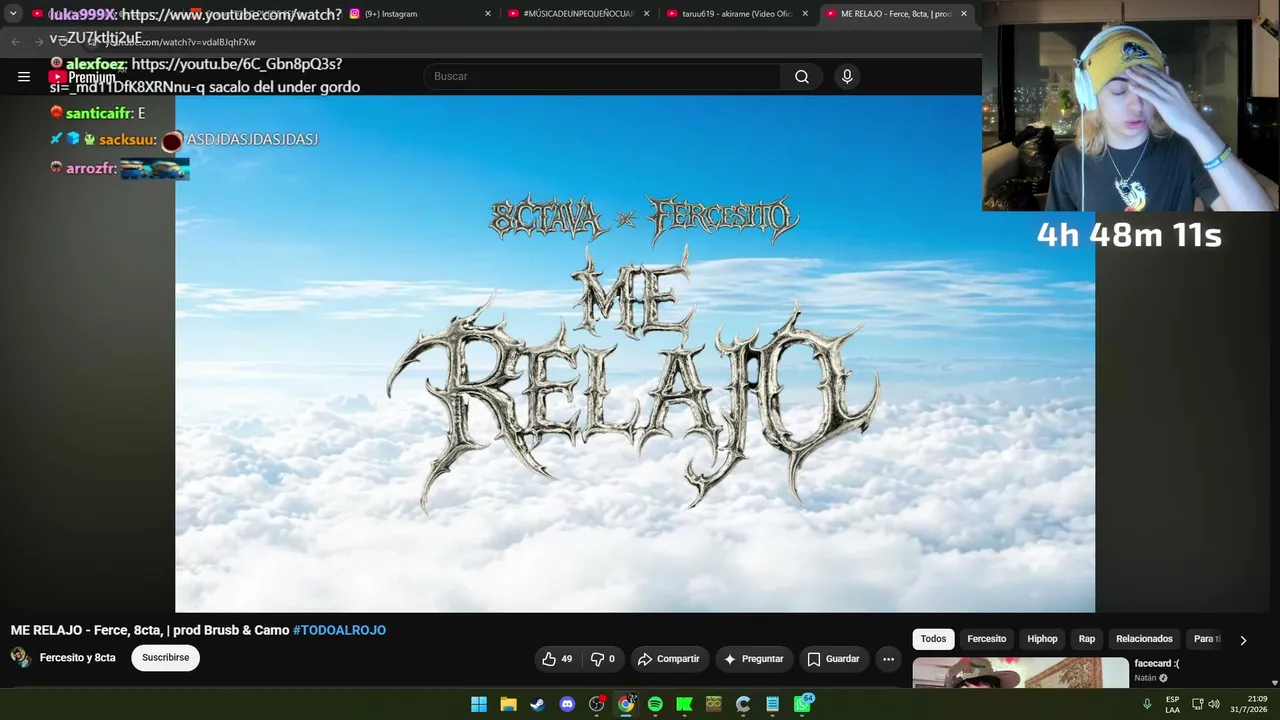Switch to the MÚSICADEUNPEQUEÑOCUAR browser tab

coord(578,14)
